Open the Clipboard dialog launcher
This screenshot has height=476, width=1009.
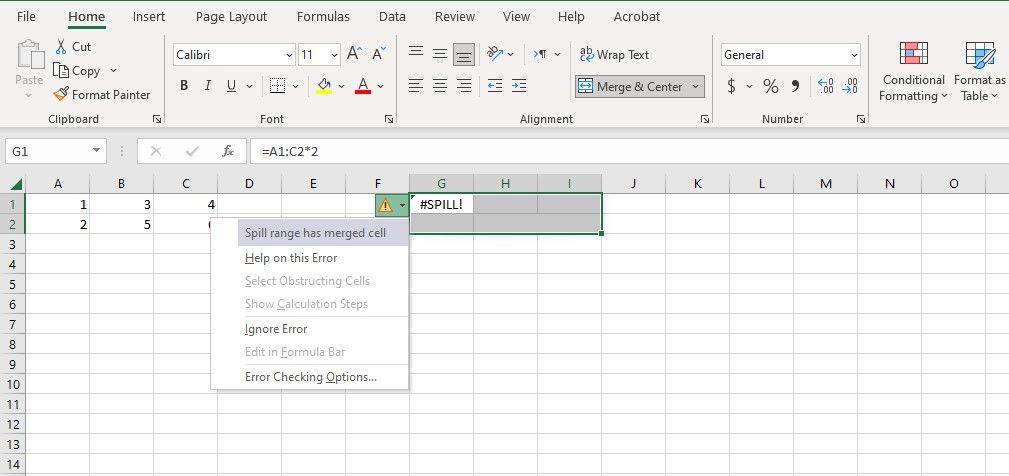coord(157,119)
